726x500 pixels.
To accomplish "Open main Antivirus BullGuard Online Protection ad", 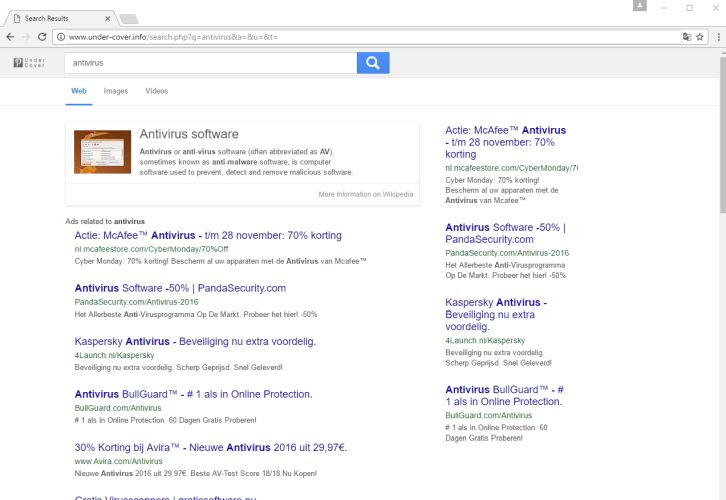I will click(194, 394).
